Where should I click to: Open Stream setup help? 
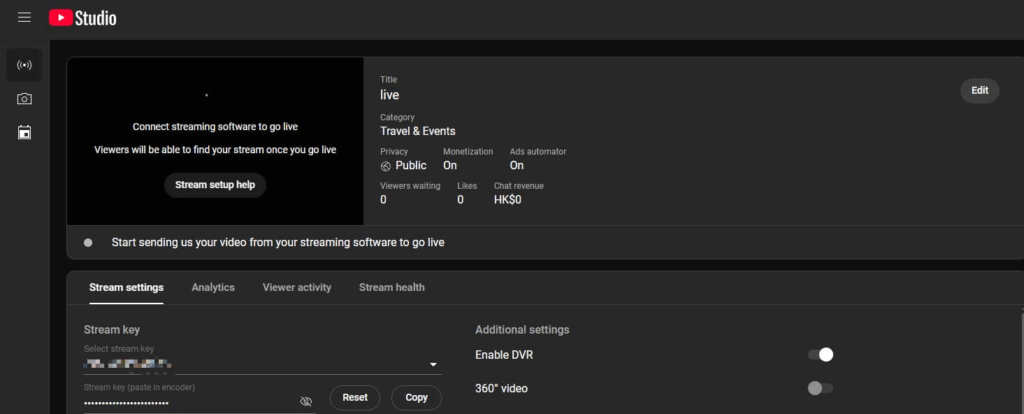[215, 185]
